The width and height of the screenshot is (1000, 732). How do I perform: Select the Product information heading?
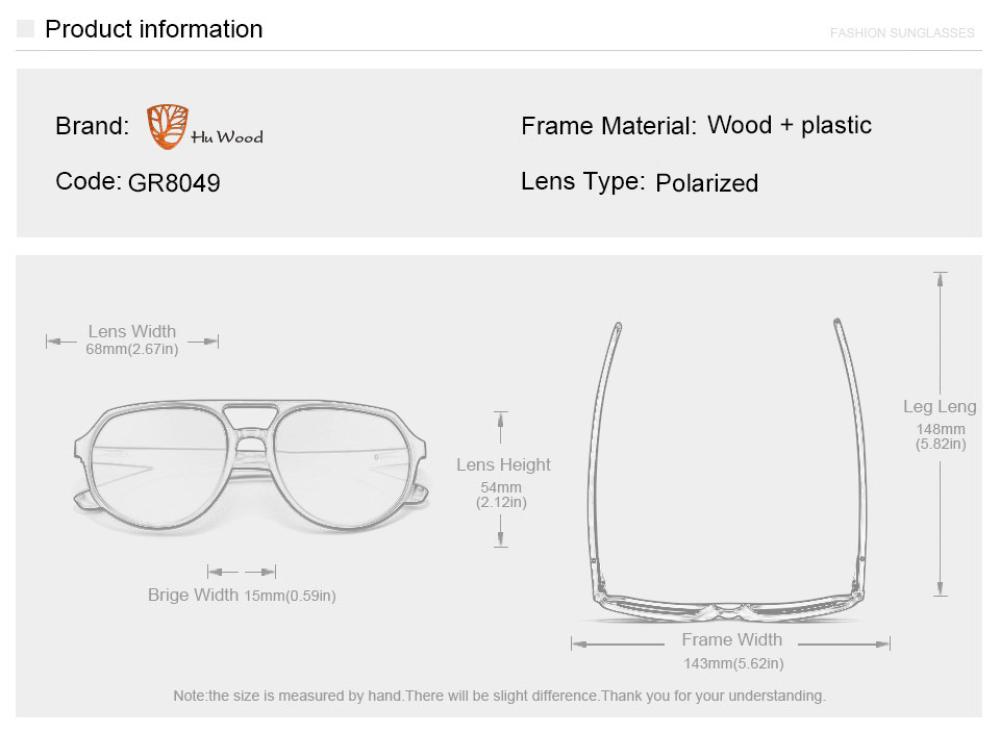pyautogui.click(x=154, y=29)
